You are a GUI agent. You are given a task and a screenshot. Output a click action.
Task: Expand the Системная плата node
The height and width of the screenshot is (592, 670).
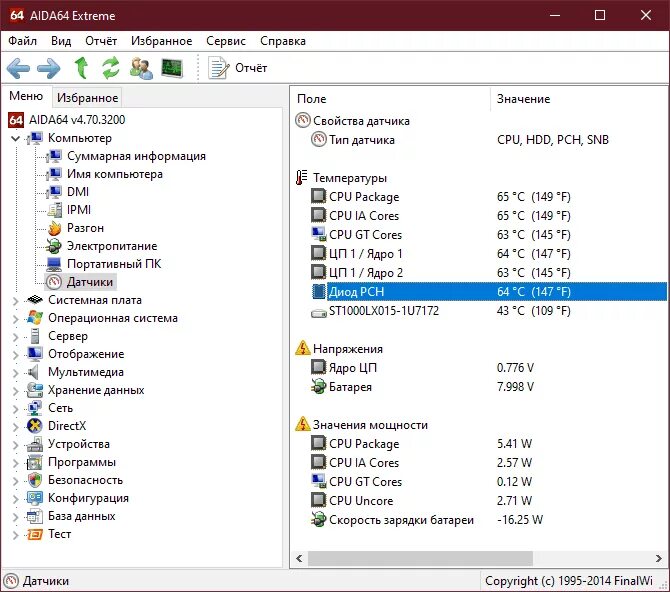(15, 300)
